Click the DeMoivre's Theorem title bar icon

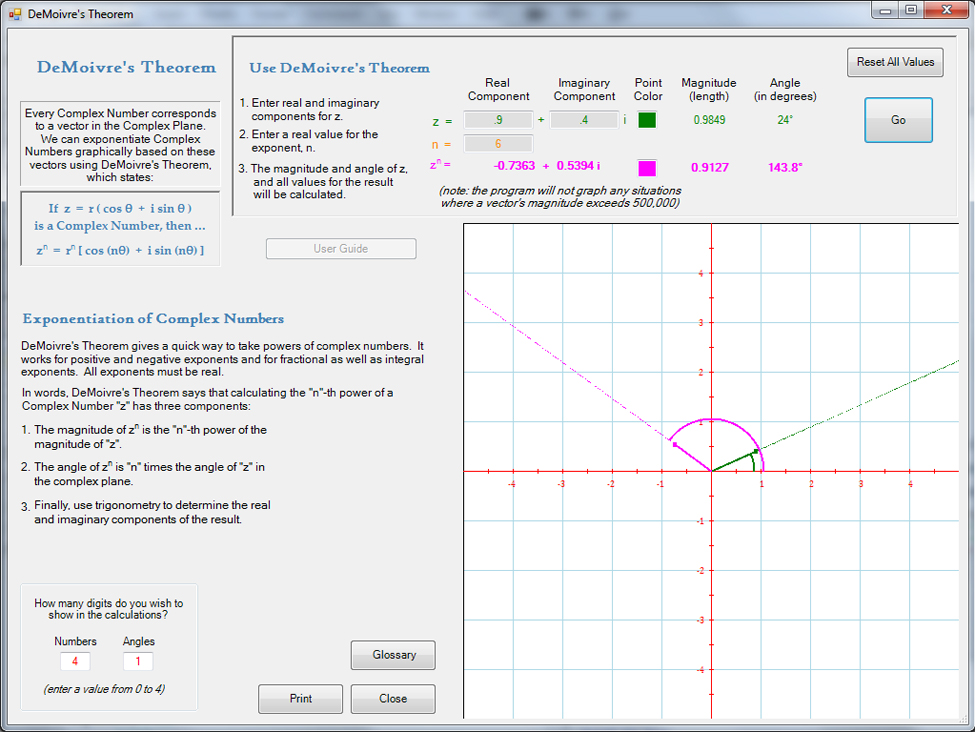[x=14, y=14]
